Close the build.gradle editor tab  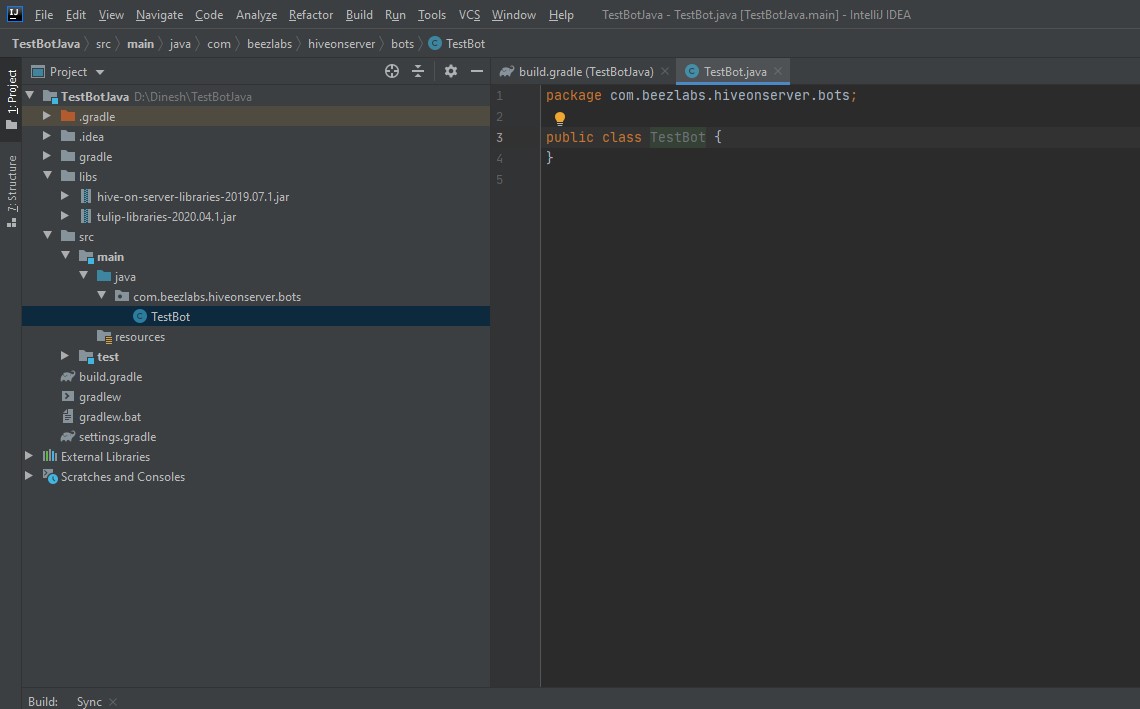(x=665, y=71)
